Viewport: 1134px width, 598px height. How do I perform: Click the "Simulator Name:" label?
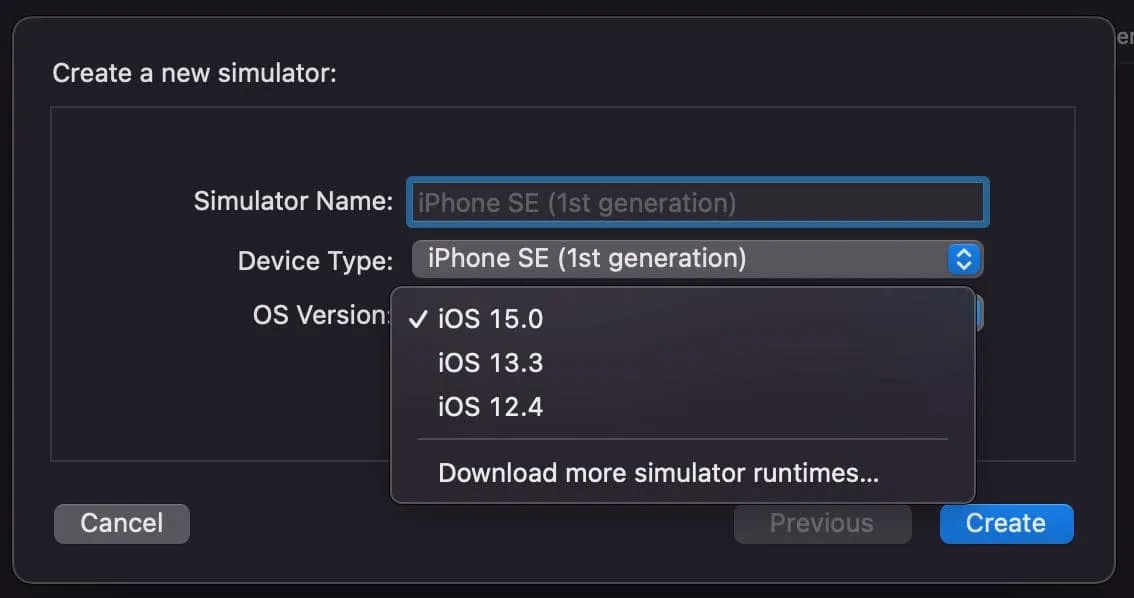[293, 201]
